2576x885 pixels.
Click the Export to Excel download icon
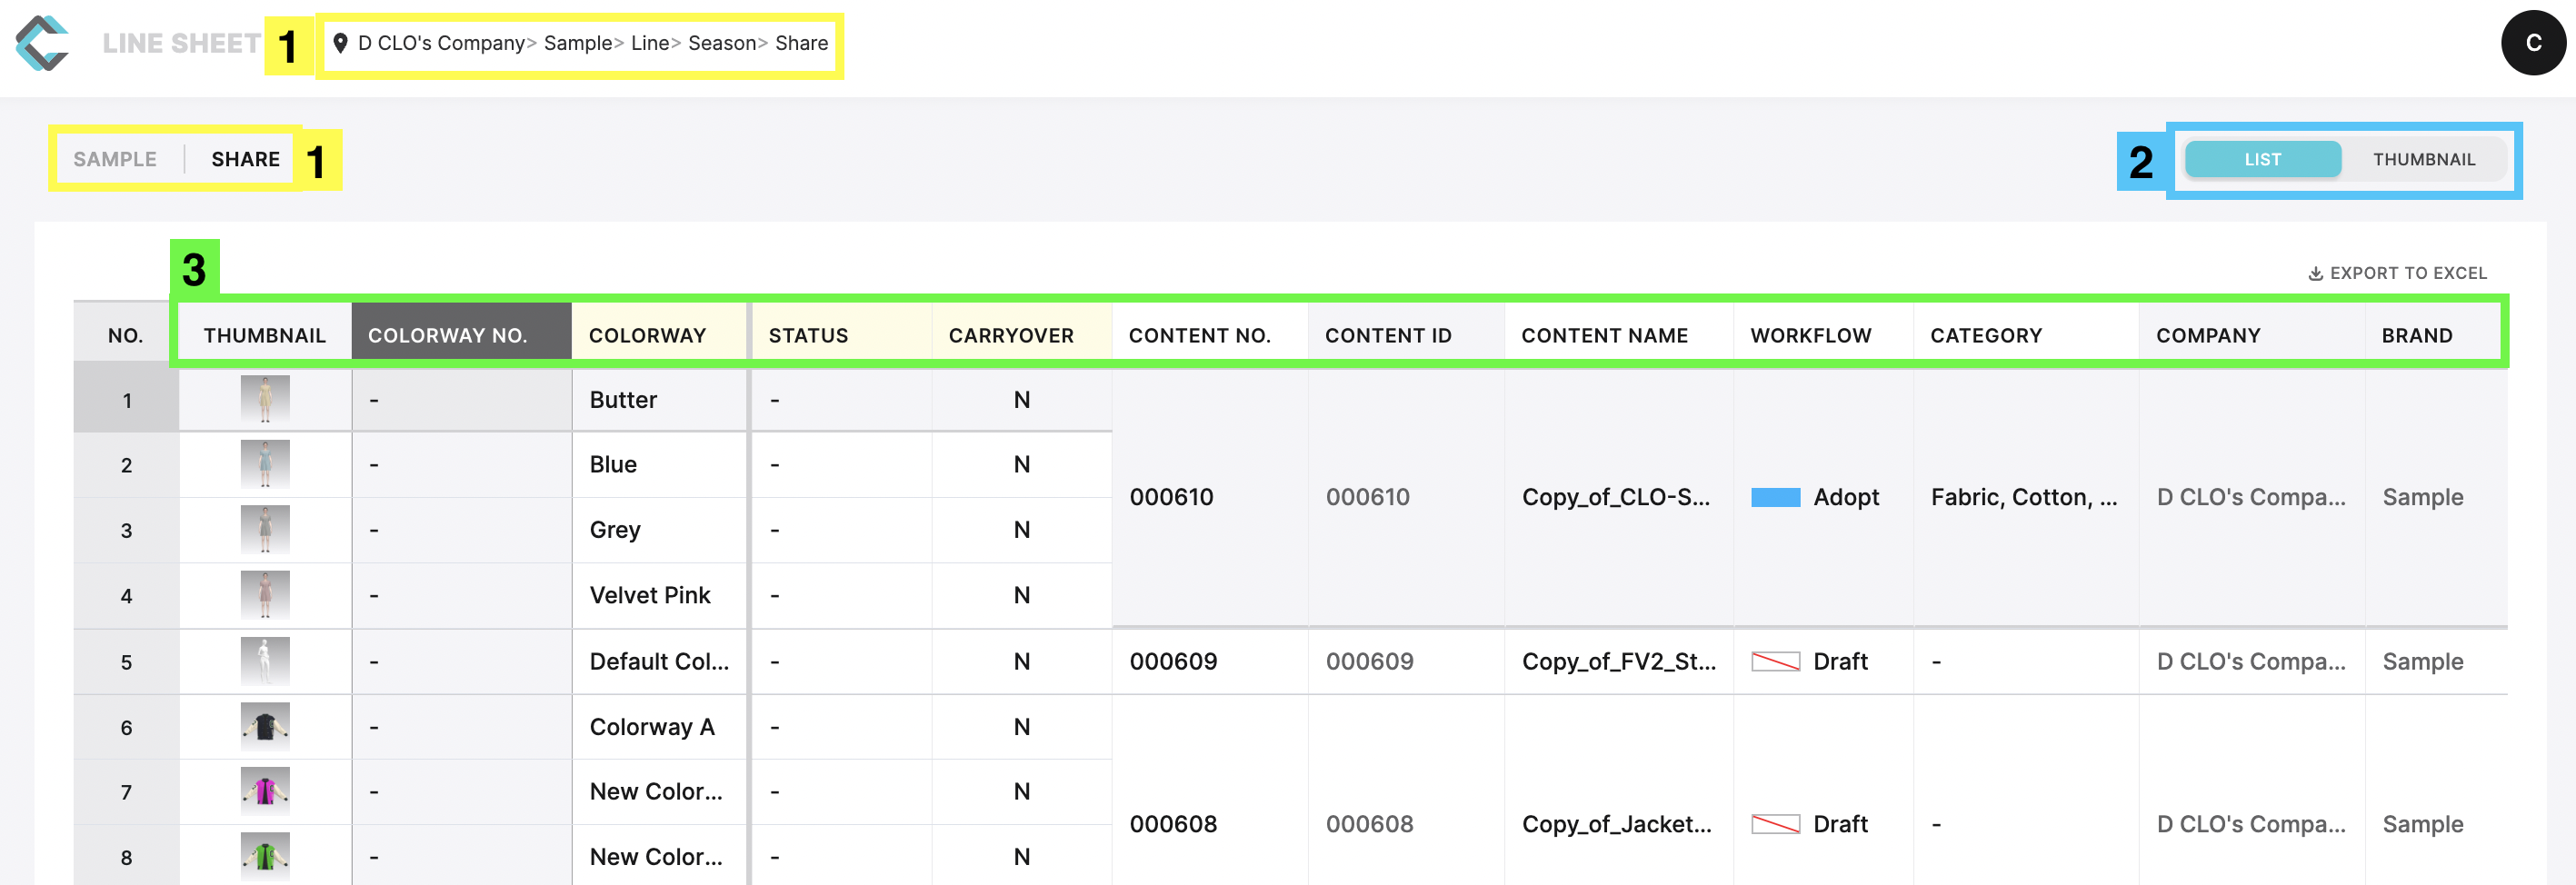click(2315, 273)
